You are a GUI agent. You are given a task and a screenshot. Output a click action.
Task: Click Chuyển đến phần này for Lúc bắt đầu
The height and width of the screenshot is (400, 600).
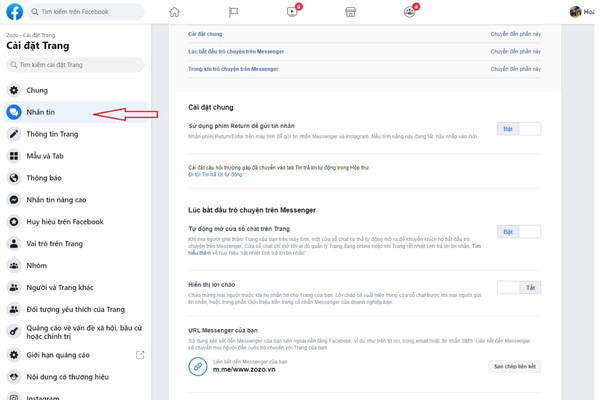point(515,52)
